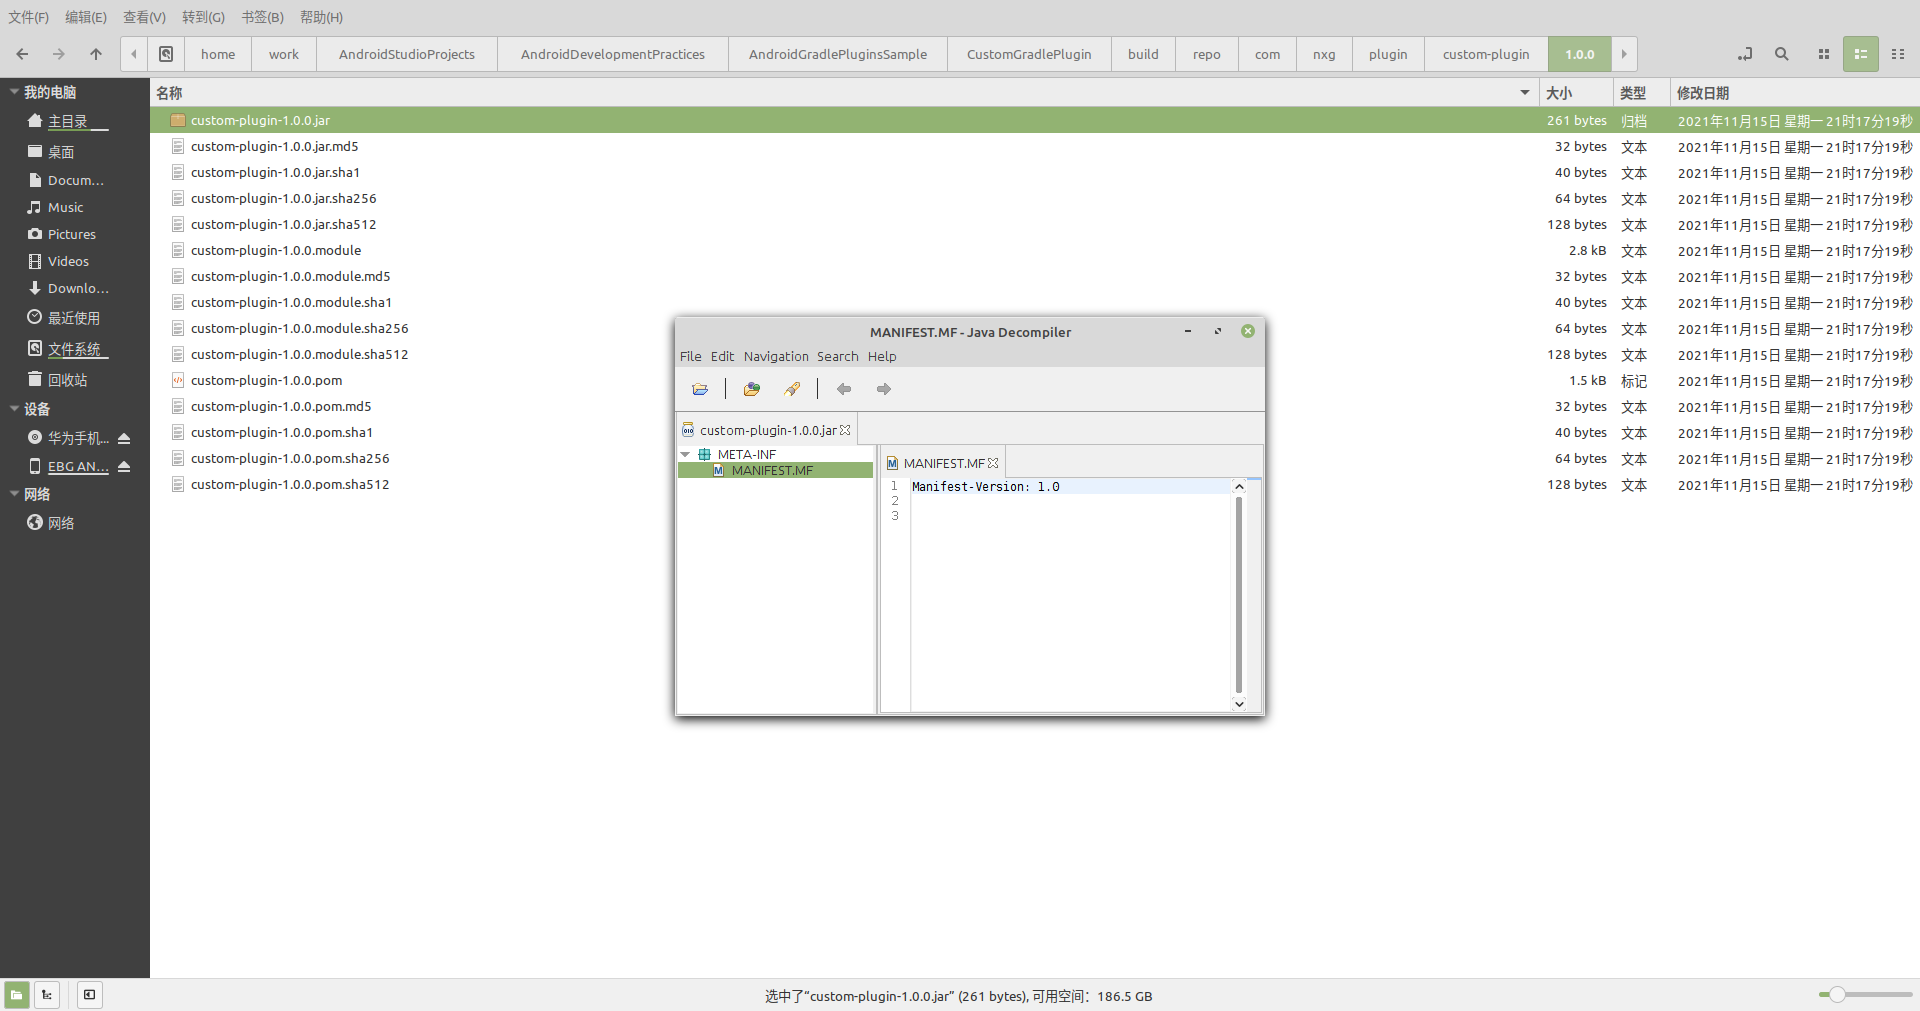Open the Home folder (主目录) in sidebar
Screen dimensions: 1920x1011
tap(68, 121)
